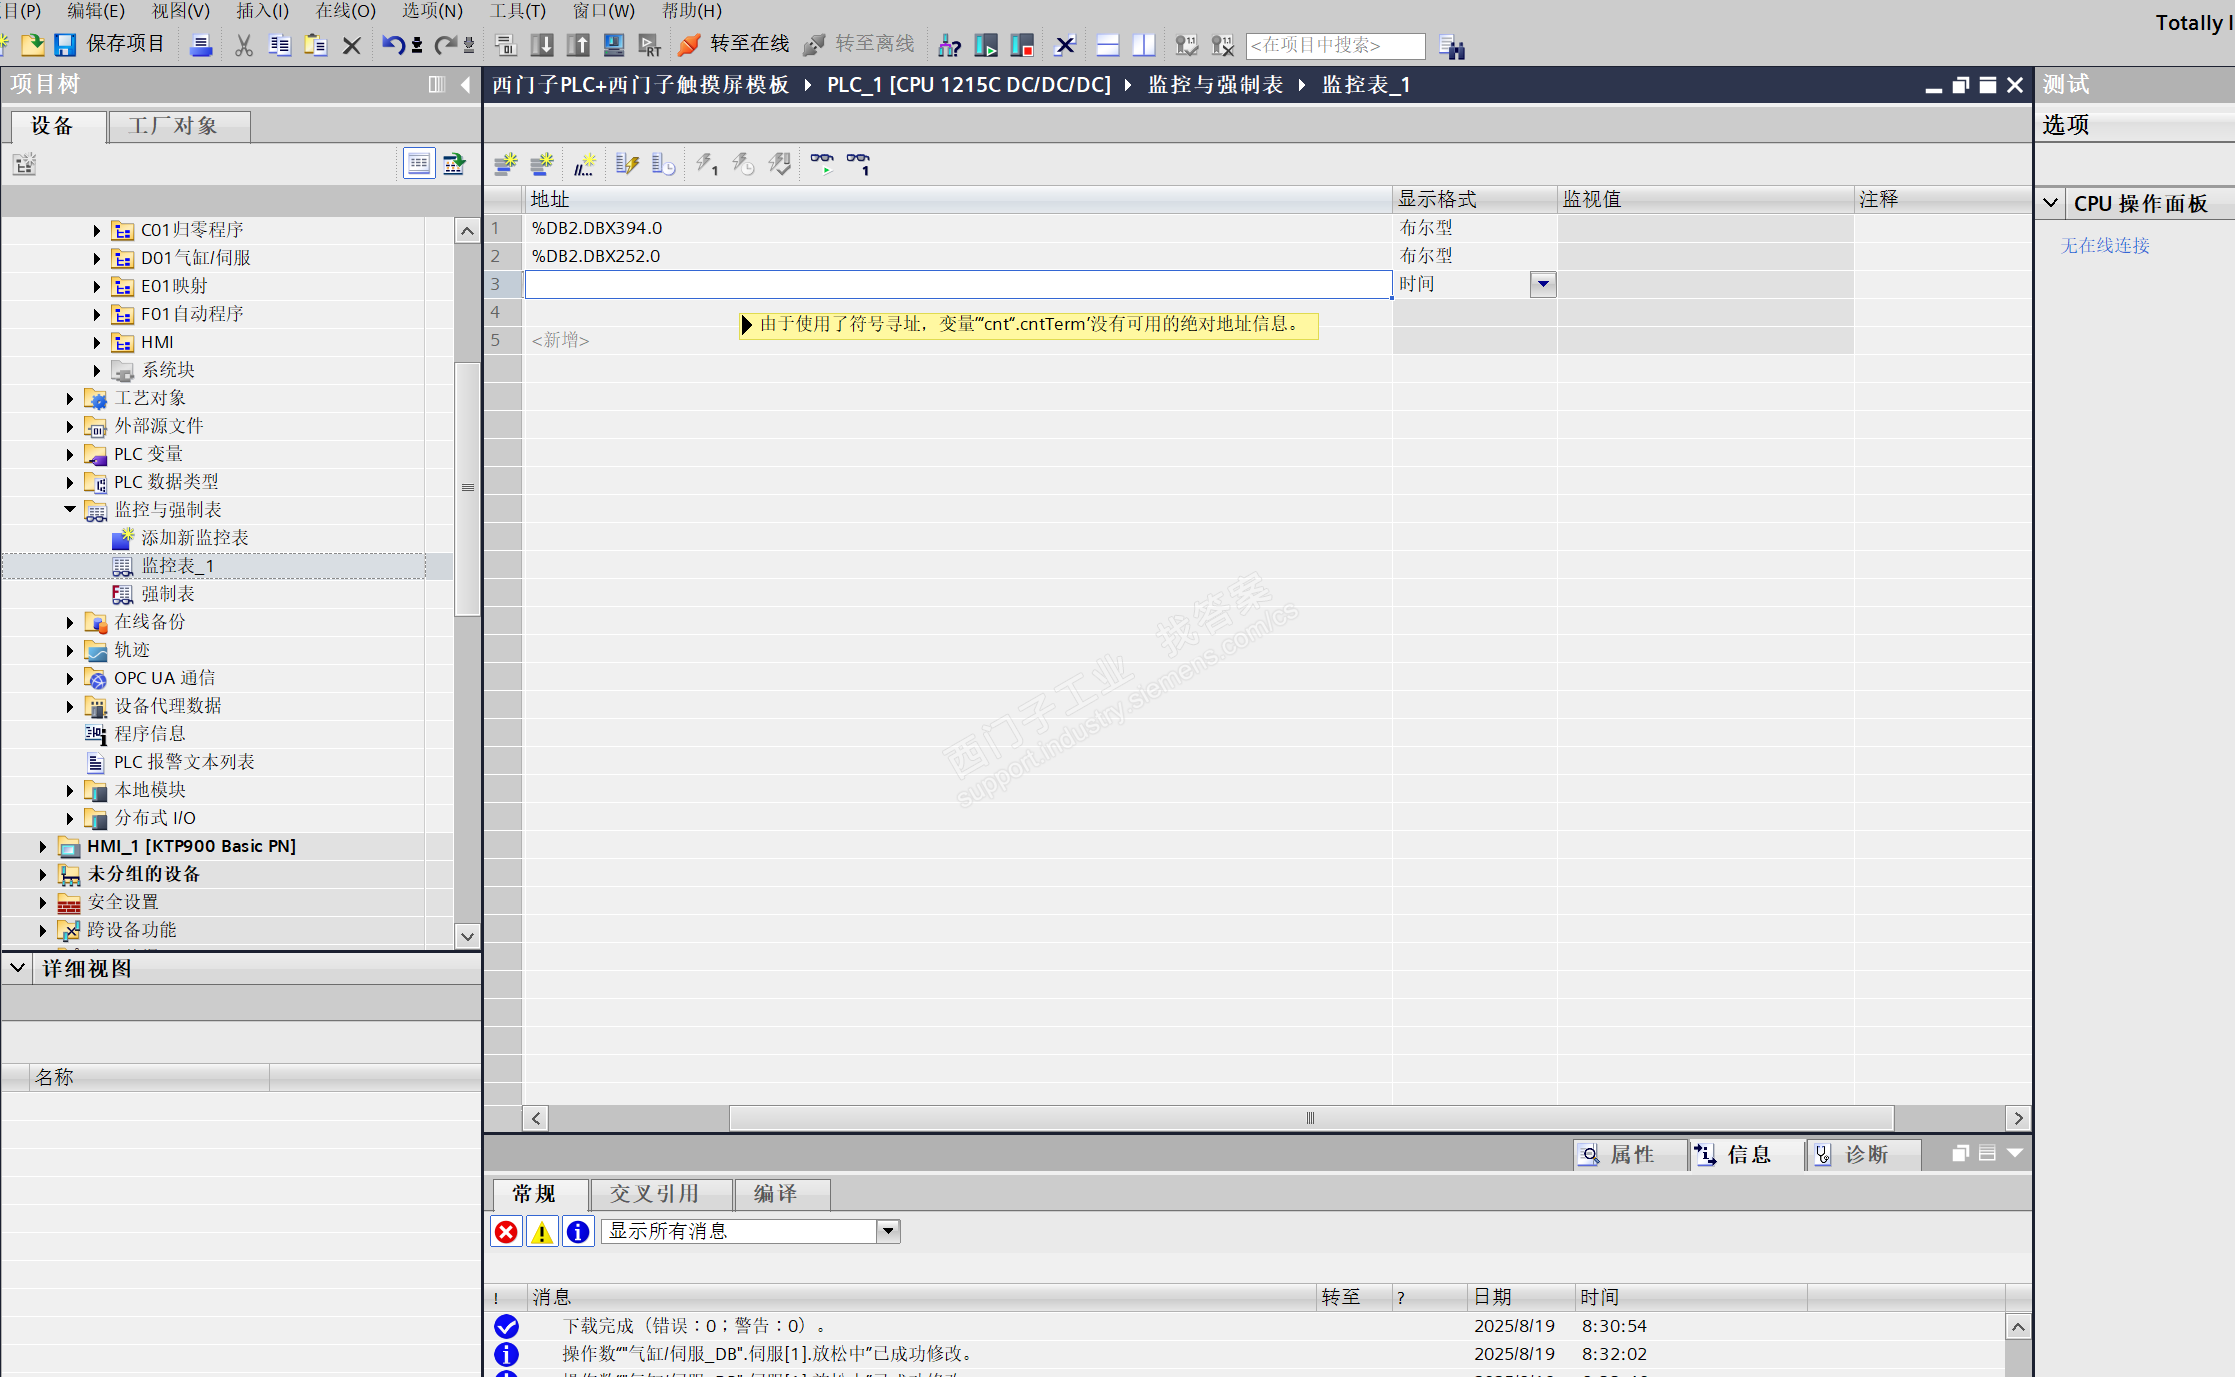Collapse the 监控与强制表 tree node
Viewport: 2235px width, 1377px height.
(70, 510)
